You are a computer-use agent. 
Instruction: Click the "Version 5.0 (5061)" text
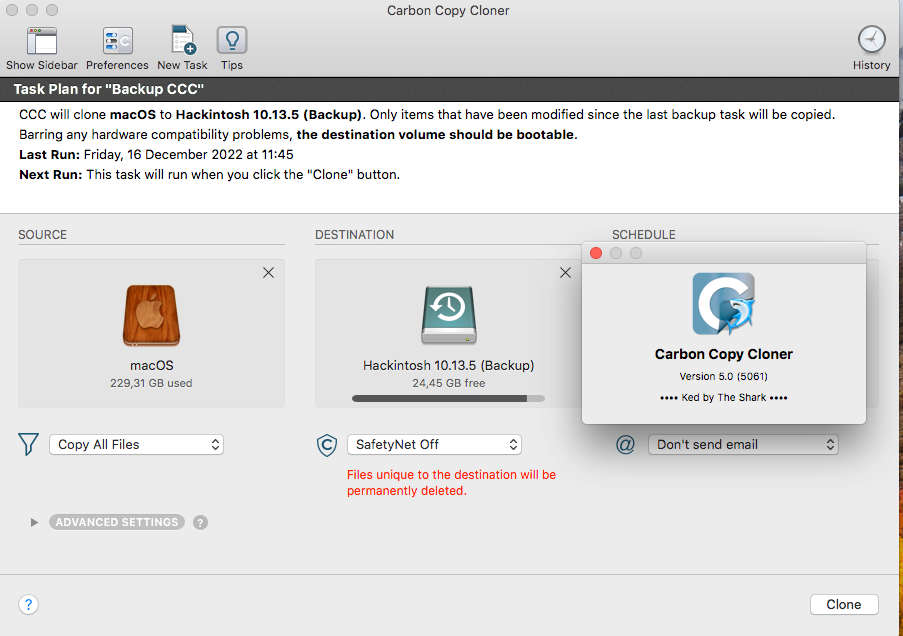[x=723, y=376]
